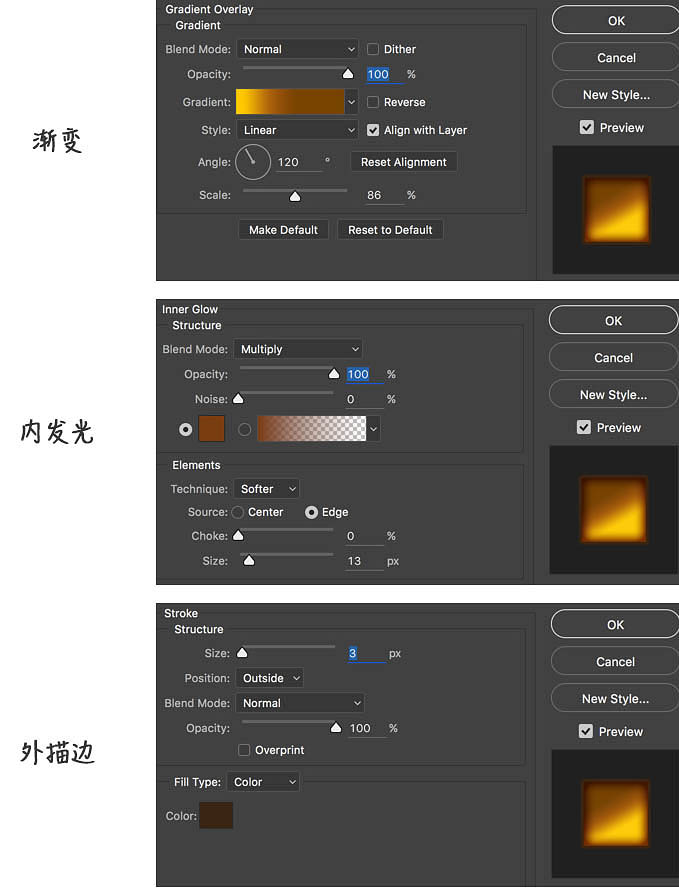
Task: Click the Scale slider handle
Action: 294,196
